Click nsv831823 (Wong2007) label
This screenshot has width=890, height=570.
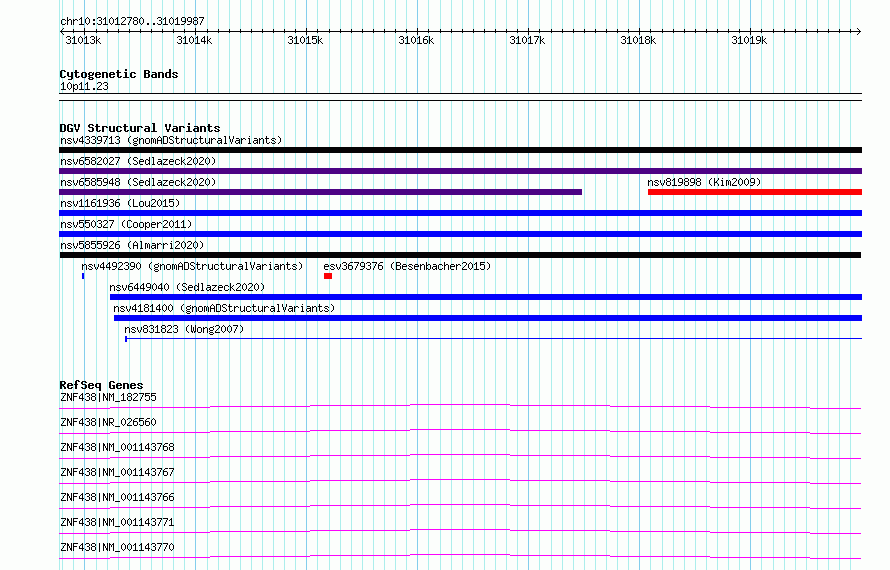click(x=184, y=329)
